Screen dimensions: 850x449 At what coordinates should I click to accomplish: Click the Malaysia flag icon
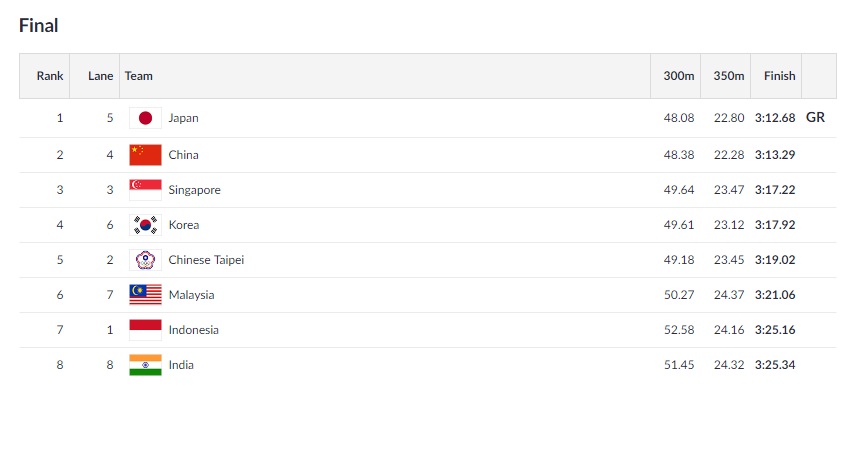pyautogui.click(x=145, y=295)
